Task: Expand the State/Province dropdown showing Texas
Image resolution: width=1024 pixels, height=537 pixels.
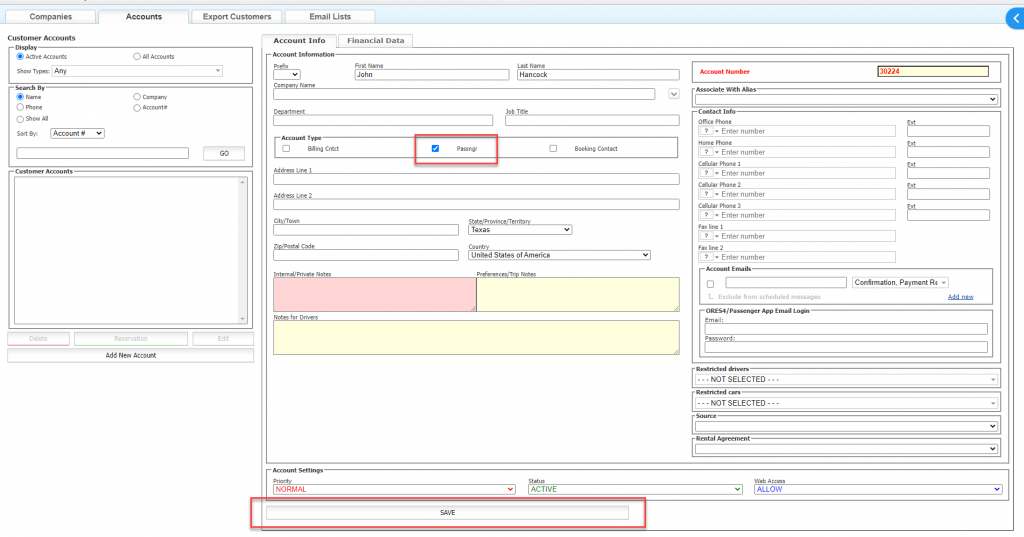Action: (x=519, y=229)
